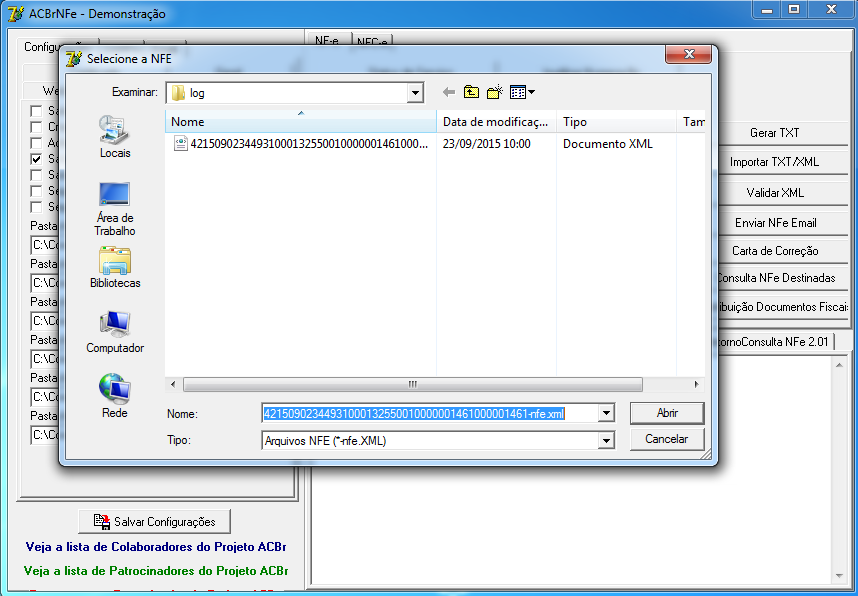The image size is (858, 596).
Task: Click the 23/09/2015 10:00 date cell
Action: 486,143
